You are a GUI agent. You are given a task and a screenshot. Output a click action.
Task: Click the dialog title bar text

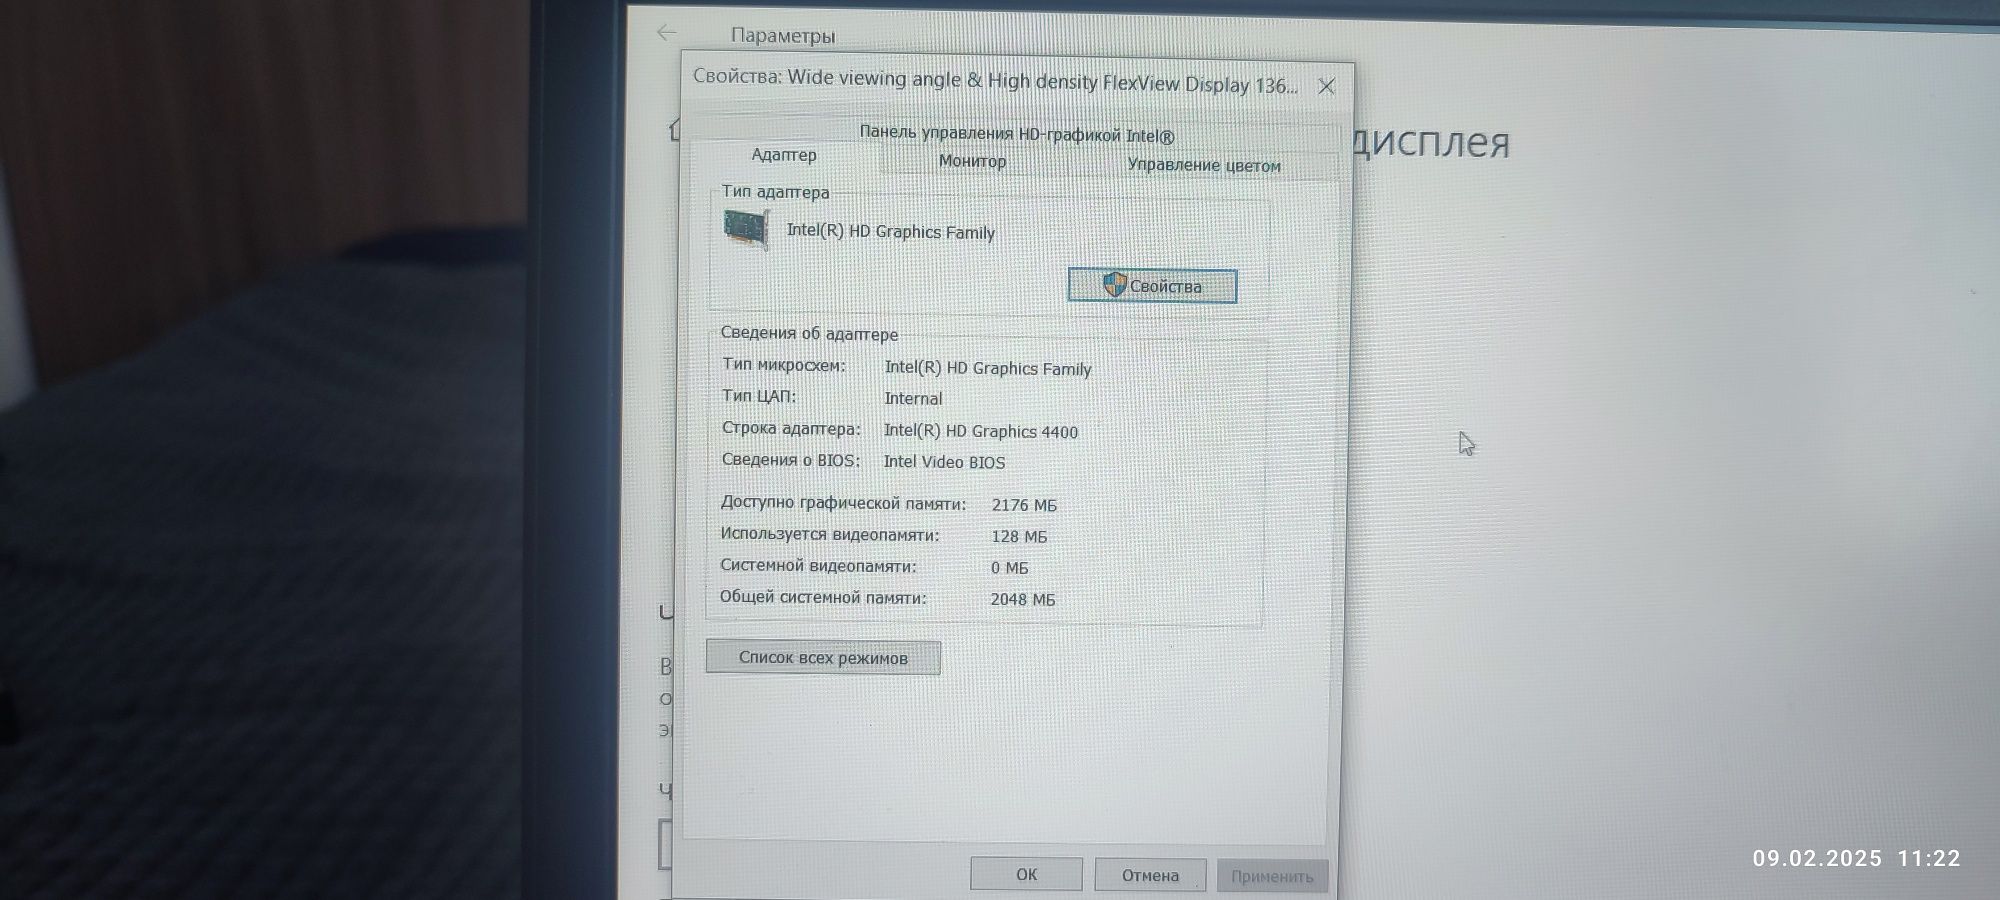(995, 81)
